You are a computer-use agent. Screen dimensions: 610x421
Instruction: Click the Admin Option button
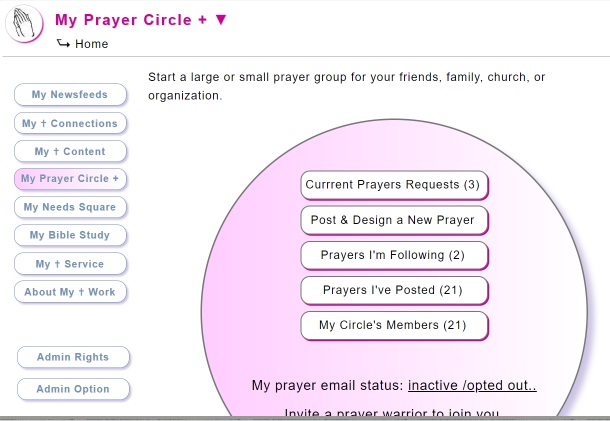[x=73, y=389]
